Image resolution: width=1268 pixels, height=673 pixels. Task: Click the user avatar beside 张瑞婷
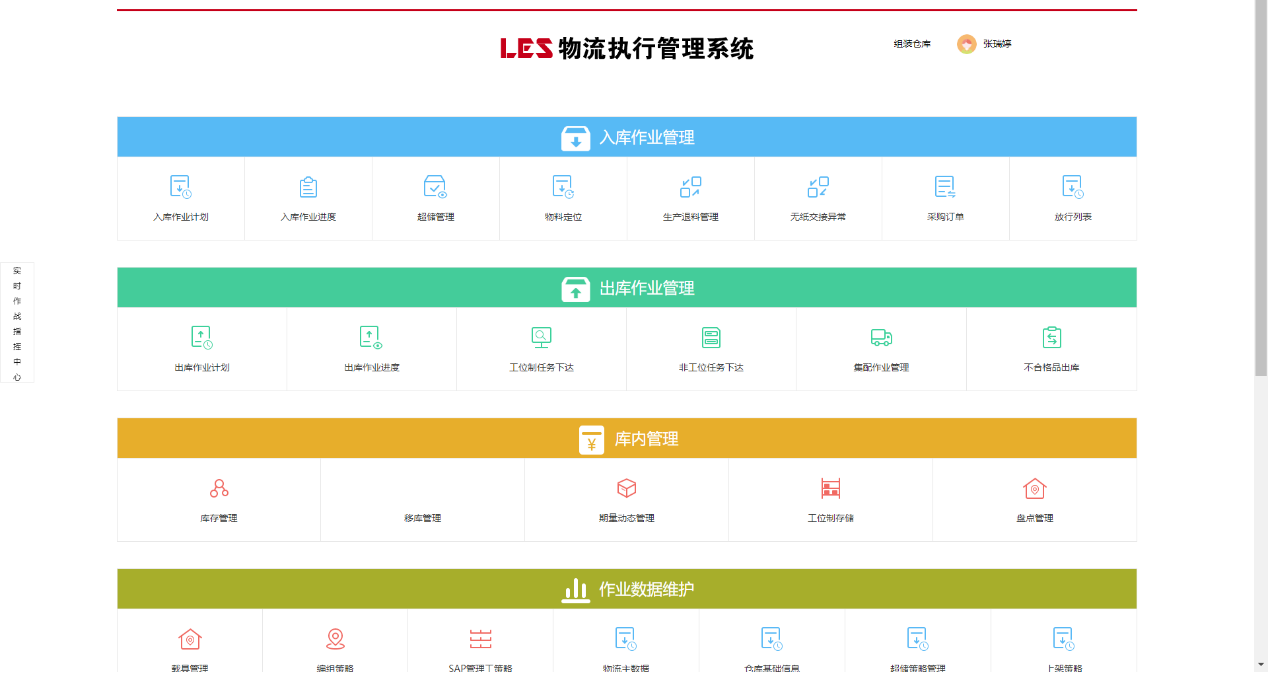tap(966, 44)
